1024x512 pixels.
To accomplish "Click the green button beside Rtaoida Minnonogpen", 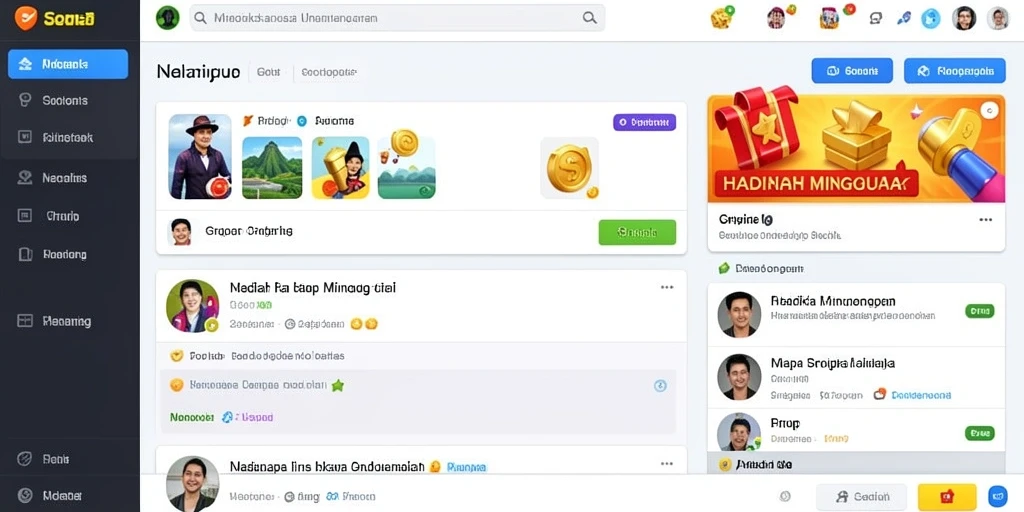I will click(980, 312).
